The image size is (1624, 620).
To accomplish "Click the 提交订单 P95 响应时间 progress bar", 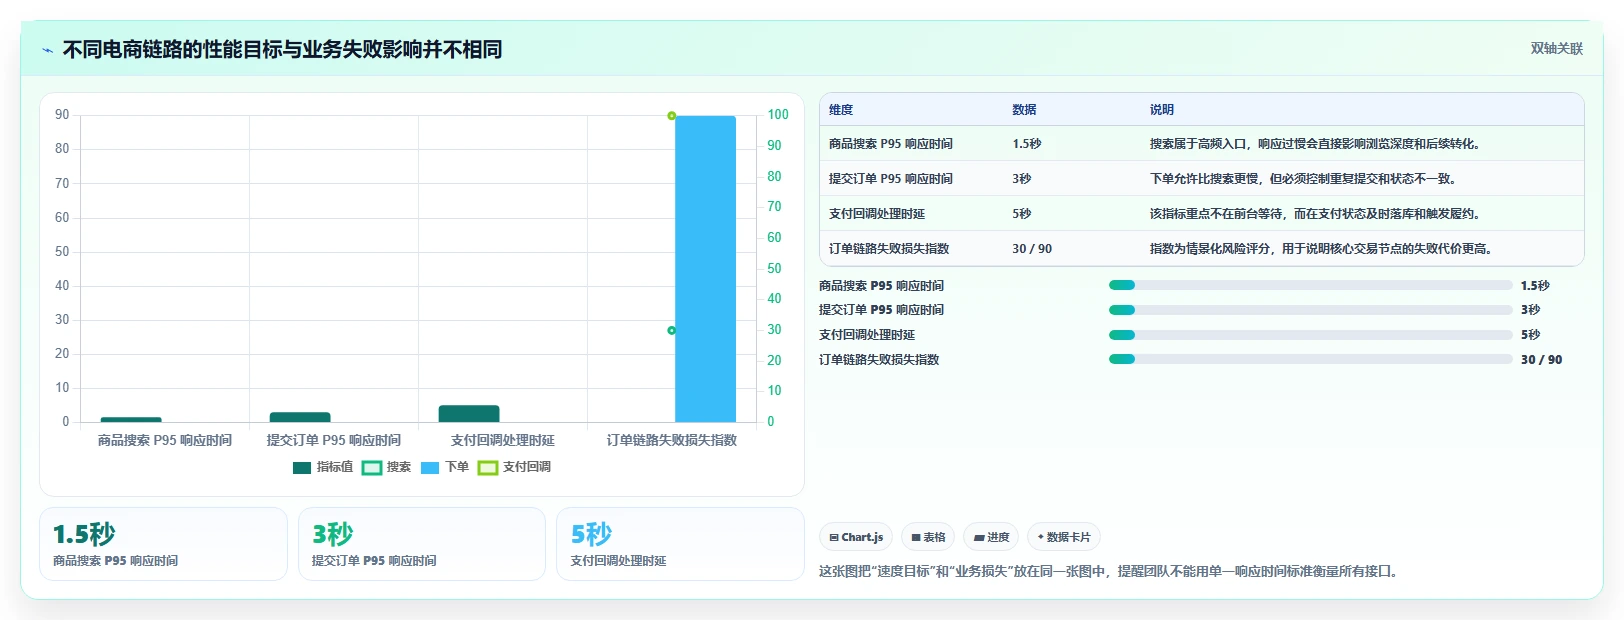I will [1310, 310].
